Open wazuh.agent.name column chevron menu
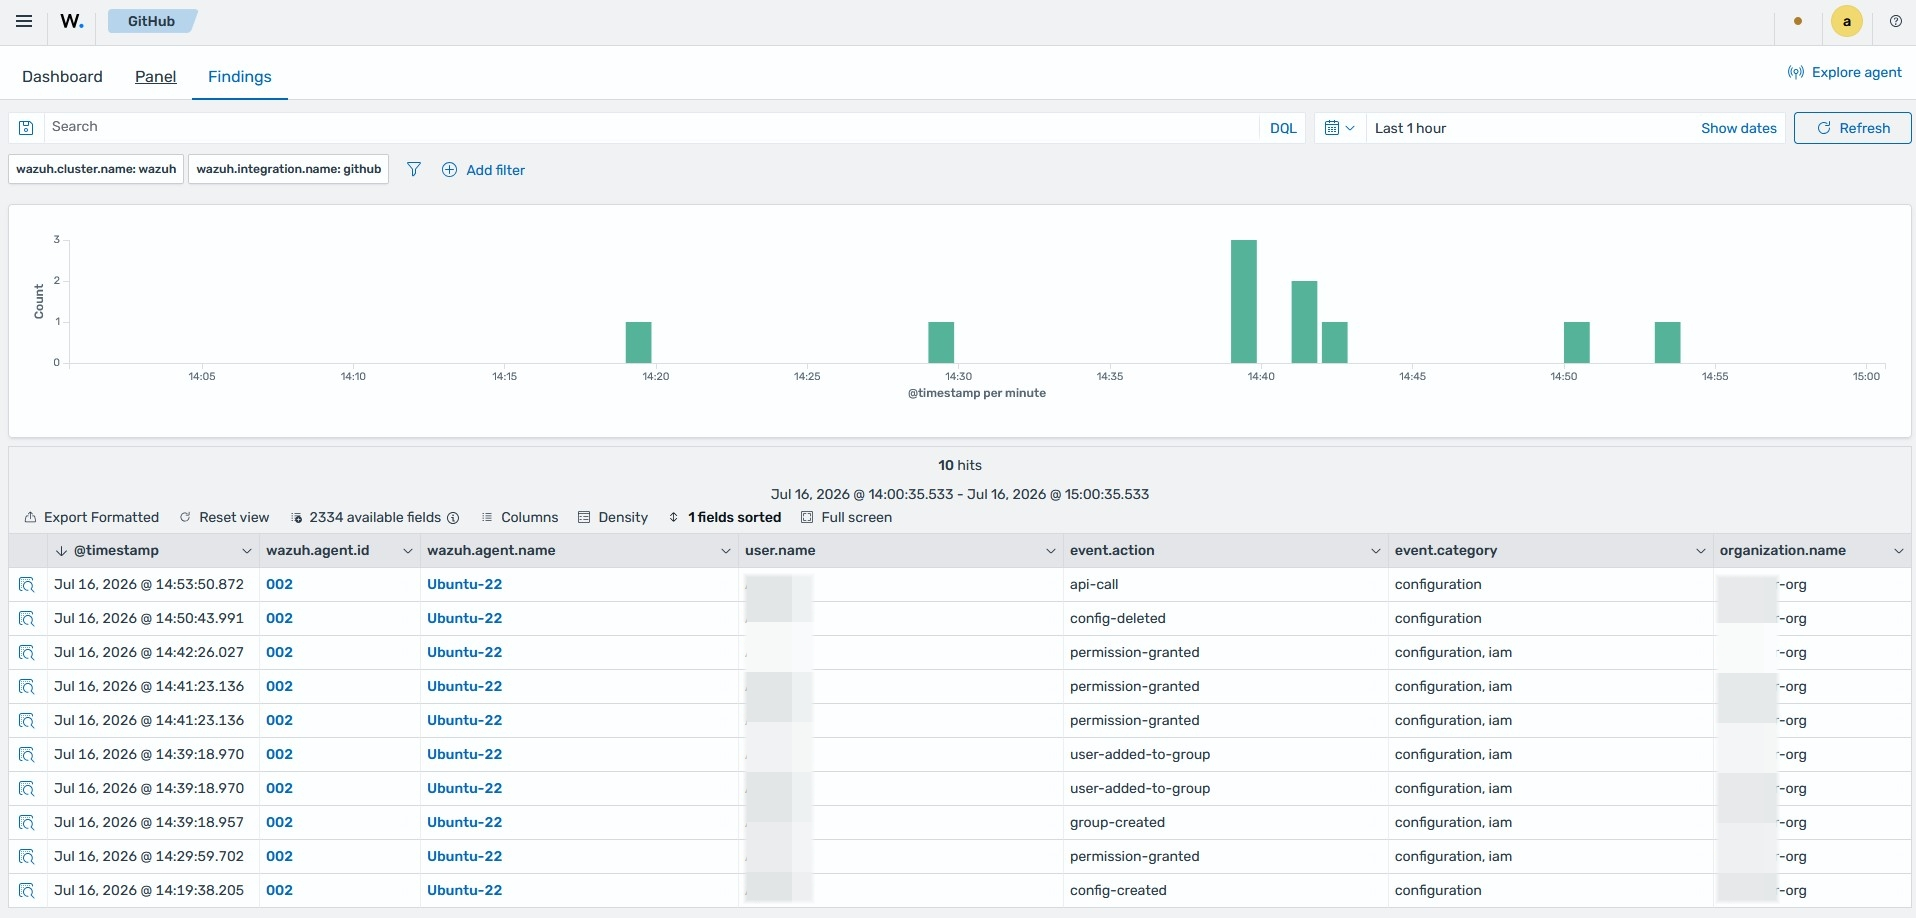This screenshot has height=918, width=1916. click(x=726, y=551)
